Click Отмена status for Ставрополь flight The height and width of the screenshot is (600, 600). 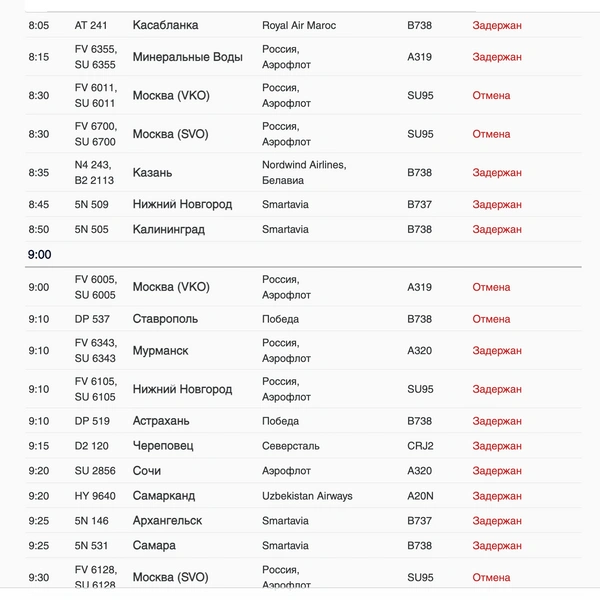(491, 319)
